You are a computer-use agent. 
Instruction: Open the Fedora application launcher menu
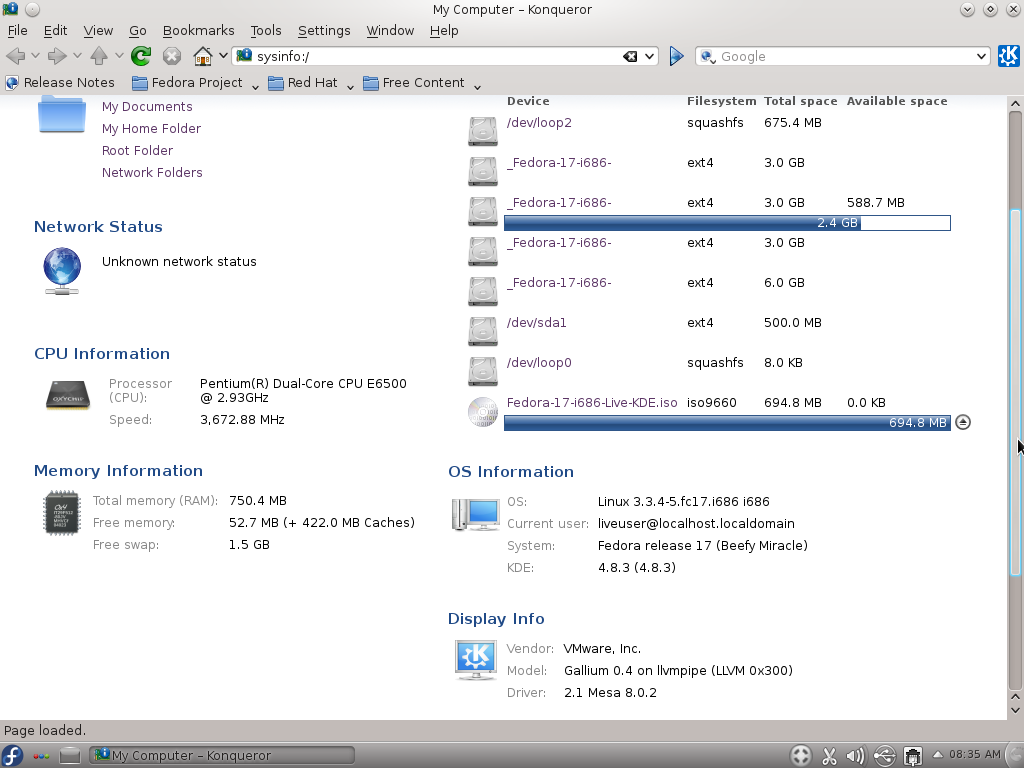12,756
